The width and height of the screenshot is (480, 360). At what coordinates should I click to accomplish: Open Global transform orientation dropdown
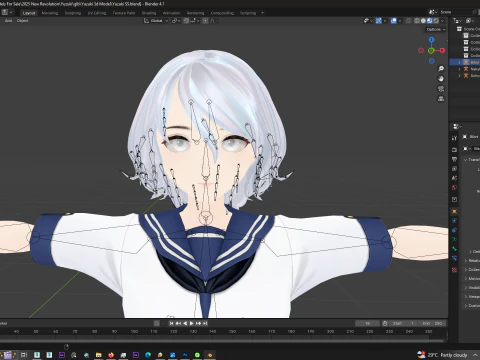pos(156,21)
